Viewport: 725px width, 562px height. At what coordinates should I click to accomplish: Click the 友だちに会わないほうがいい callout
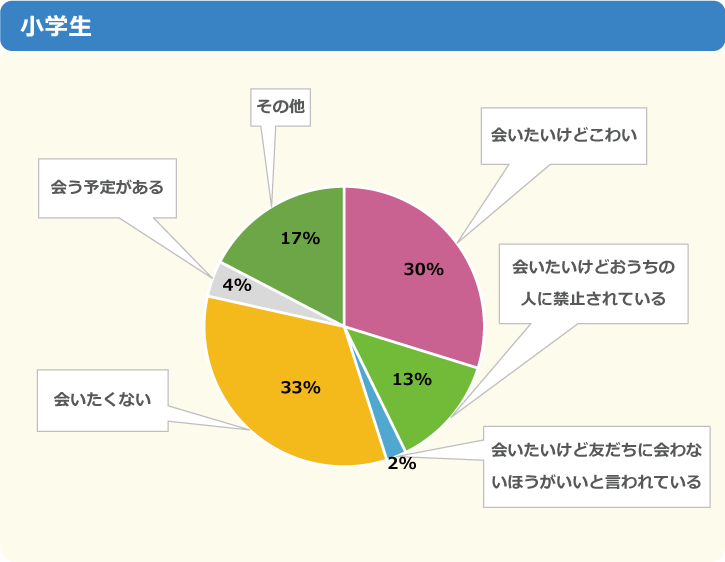pyautogui.click(x=596, y=466)
